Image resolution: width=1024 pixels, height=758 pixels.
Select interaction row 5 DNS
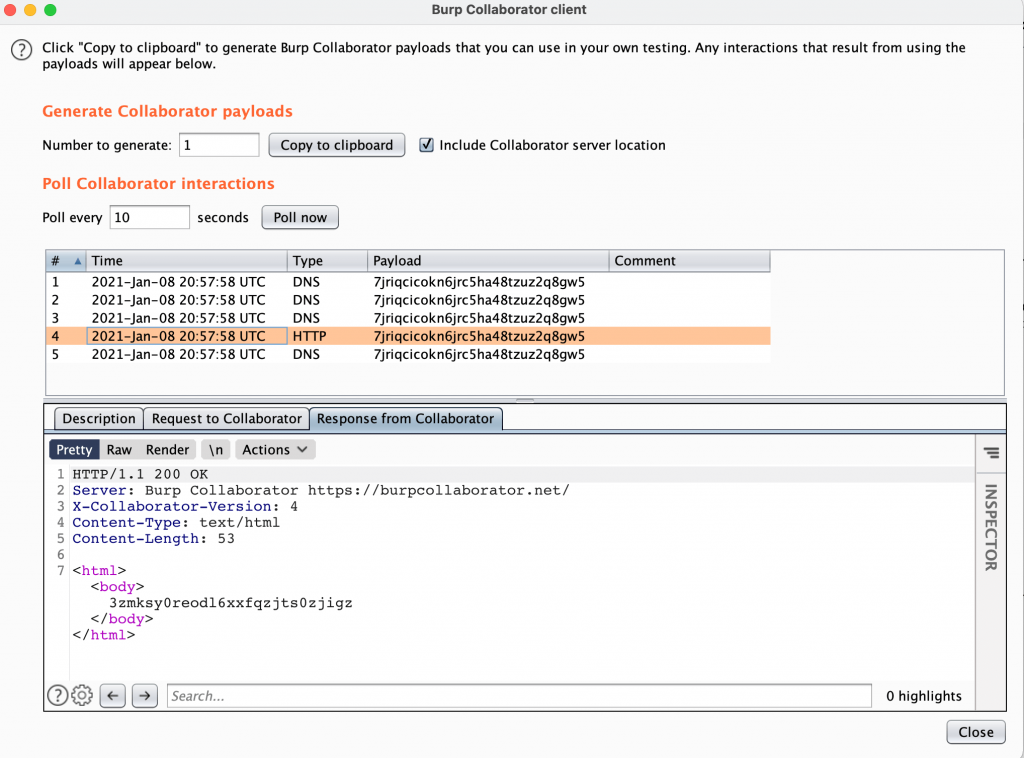[x=408, y=355]
